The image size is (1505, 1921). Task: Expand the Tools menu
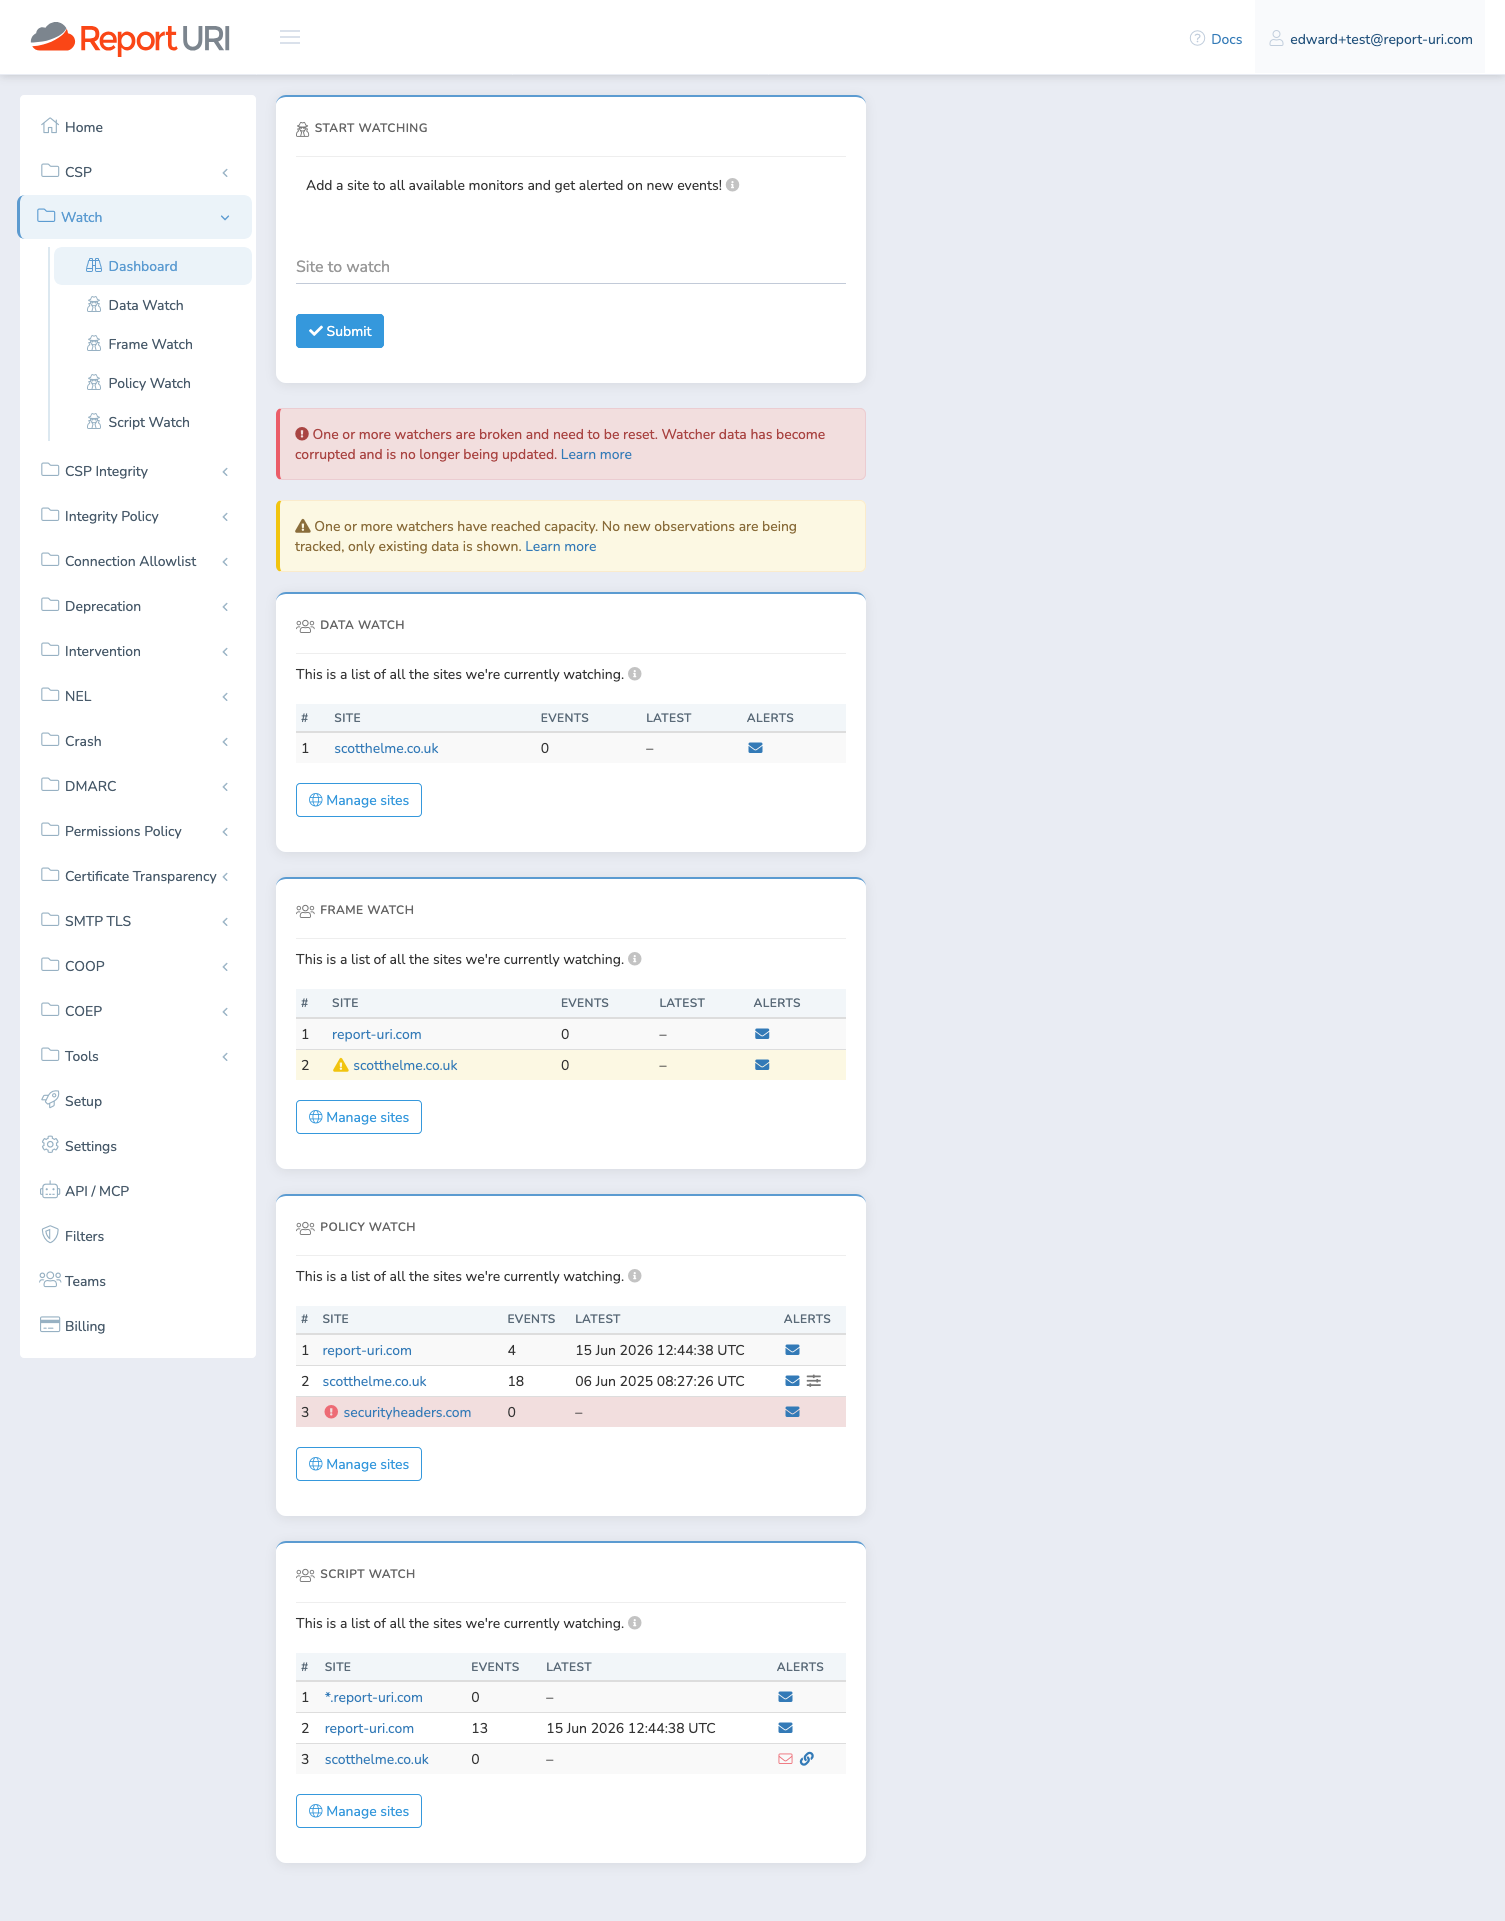[138, 1056]
